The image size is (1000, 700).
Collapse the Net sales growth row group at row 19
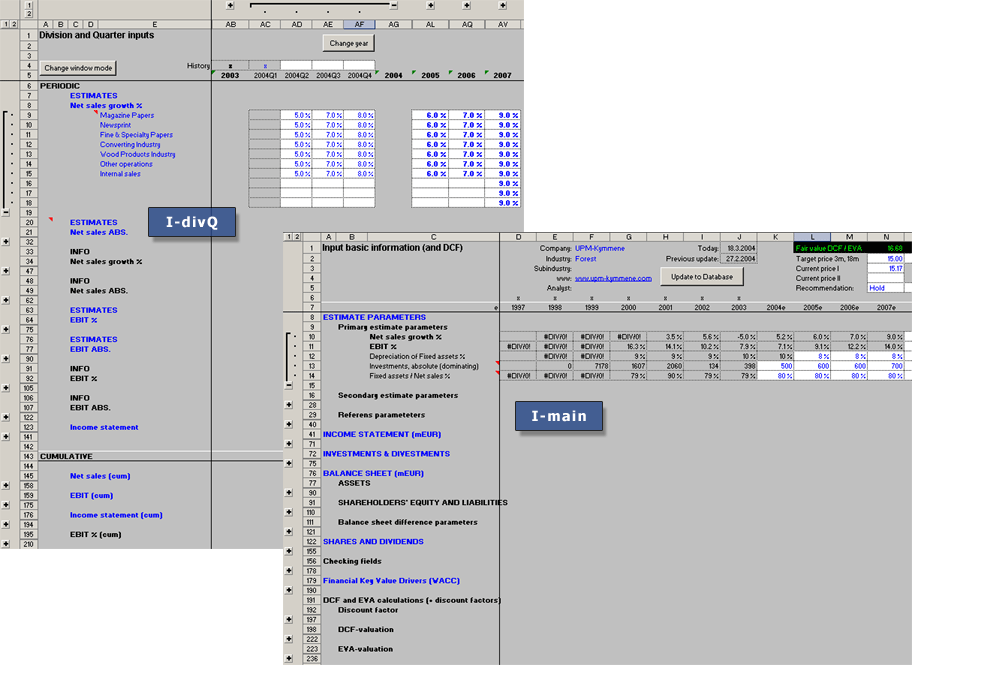coord(7,213)
